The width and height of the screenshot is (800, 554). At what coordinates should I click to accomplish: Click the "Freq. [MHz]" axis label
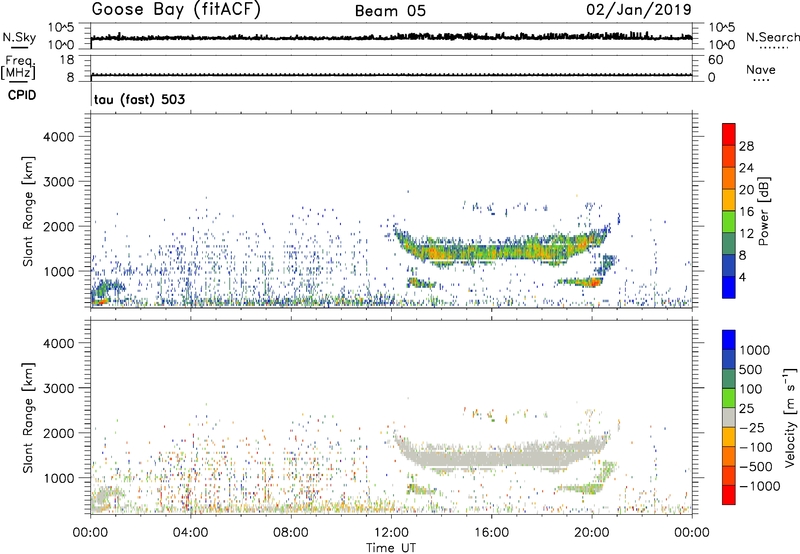pyautogui.click(x=18, y=67)
